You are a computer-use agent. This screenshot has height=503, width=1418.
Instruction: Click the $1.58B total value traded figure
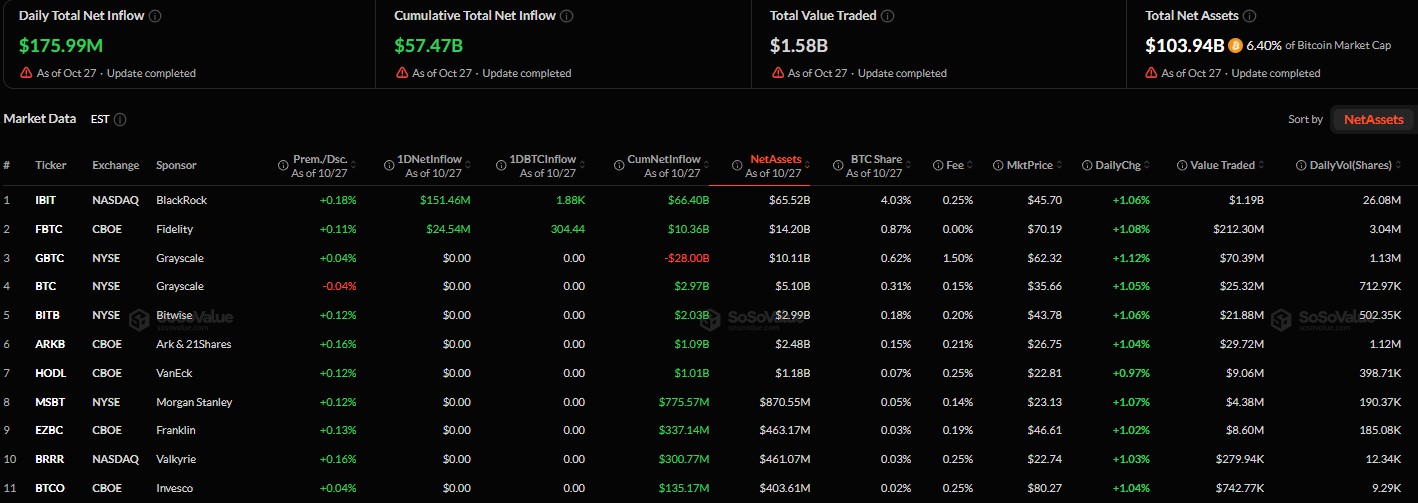(x=799, y=45)
